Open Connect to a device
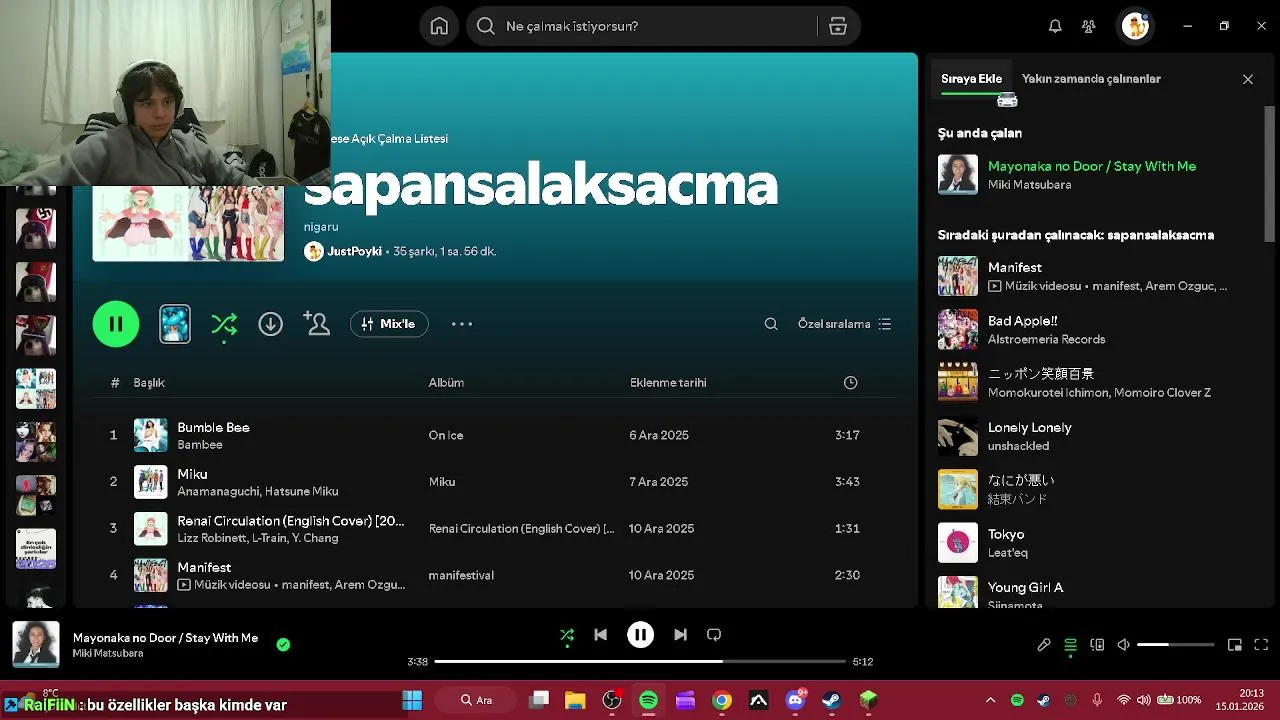The image size is (1280, 720). [x=1097, y=645]
